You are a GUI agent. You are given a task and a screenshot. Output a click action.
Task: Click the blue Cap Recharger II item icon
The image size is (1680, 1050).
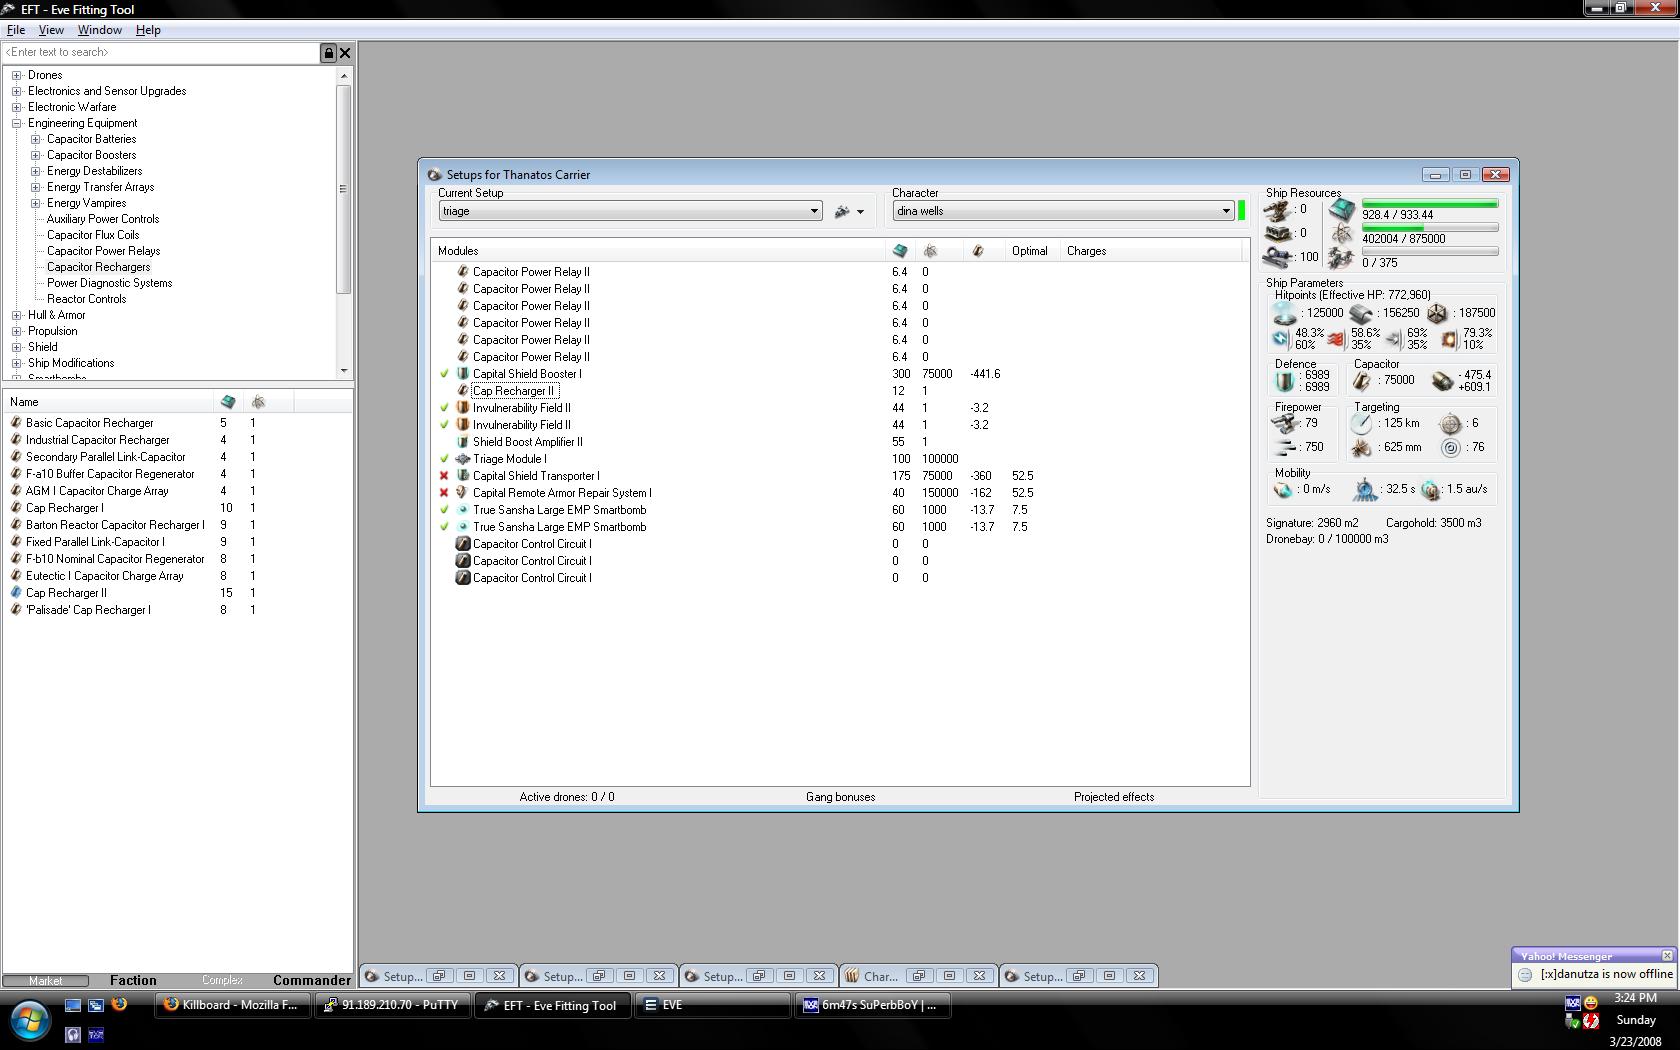tap(16, 593)
